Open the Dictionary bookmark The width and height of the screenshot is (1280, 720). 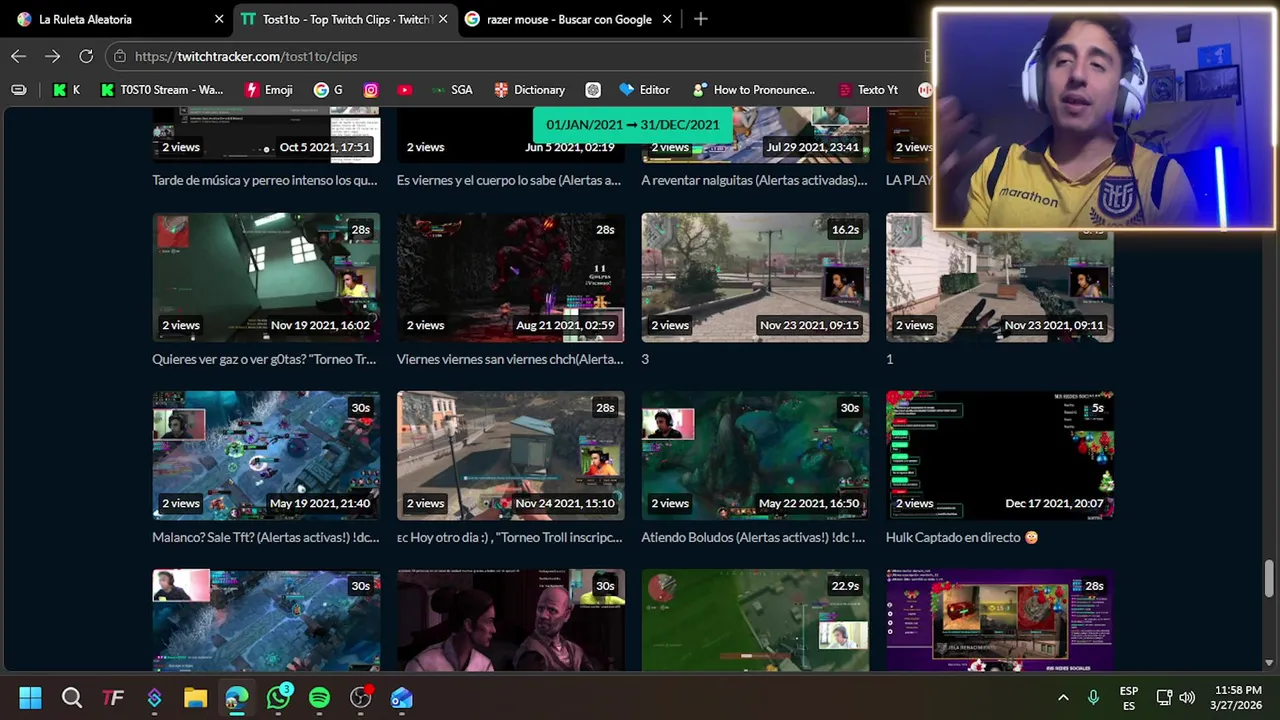tap(530, 90)
